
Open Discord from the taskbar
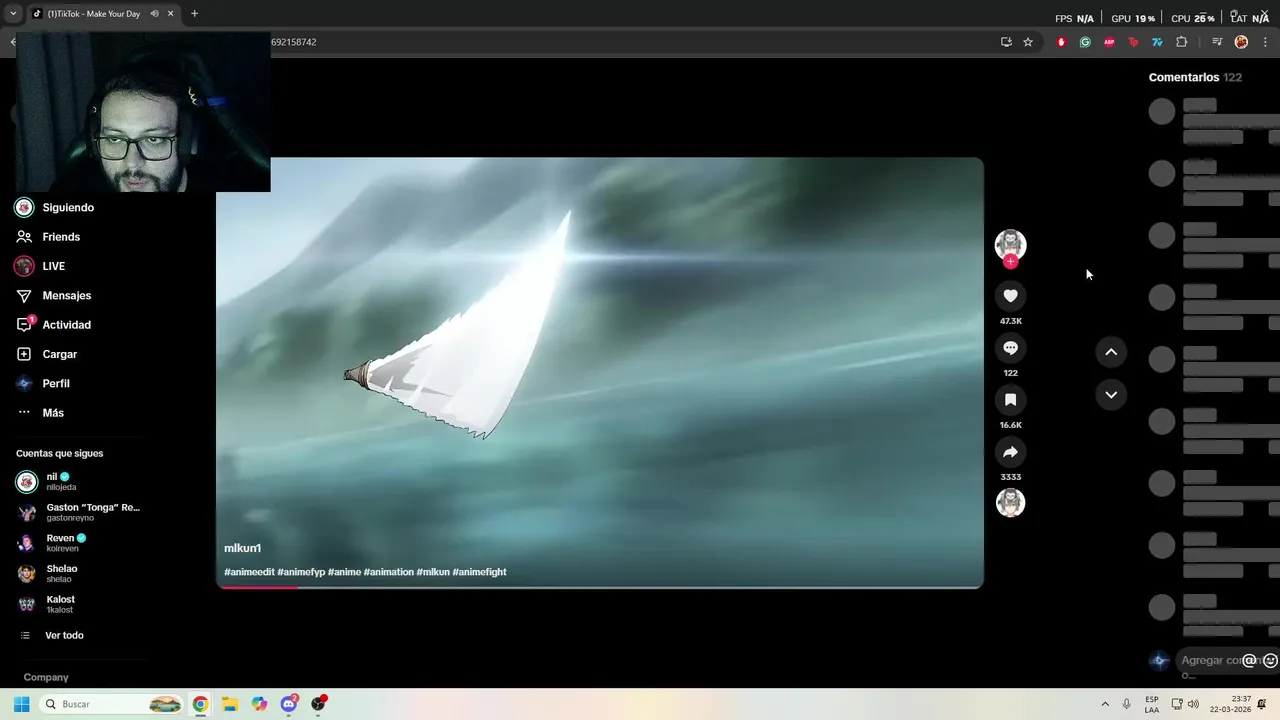tap(289, 704)
